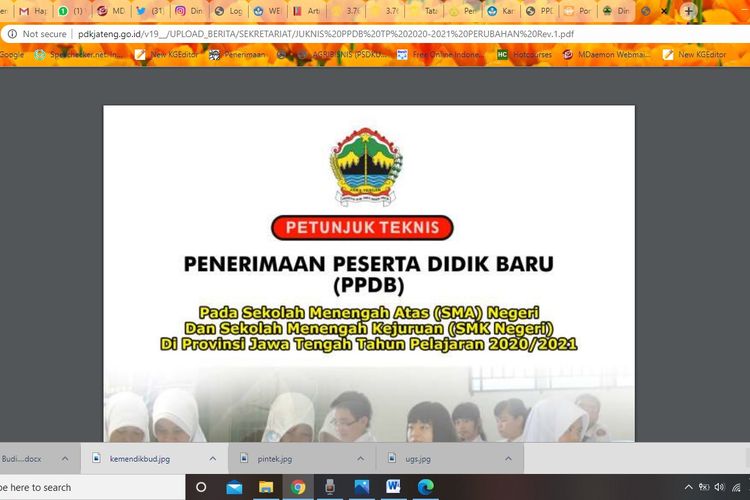Launch Microsoft Edge from the taskbar
This screenshot has width=750, height=500.
coord(425,487)
